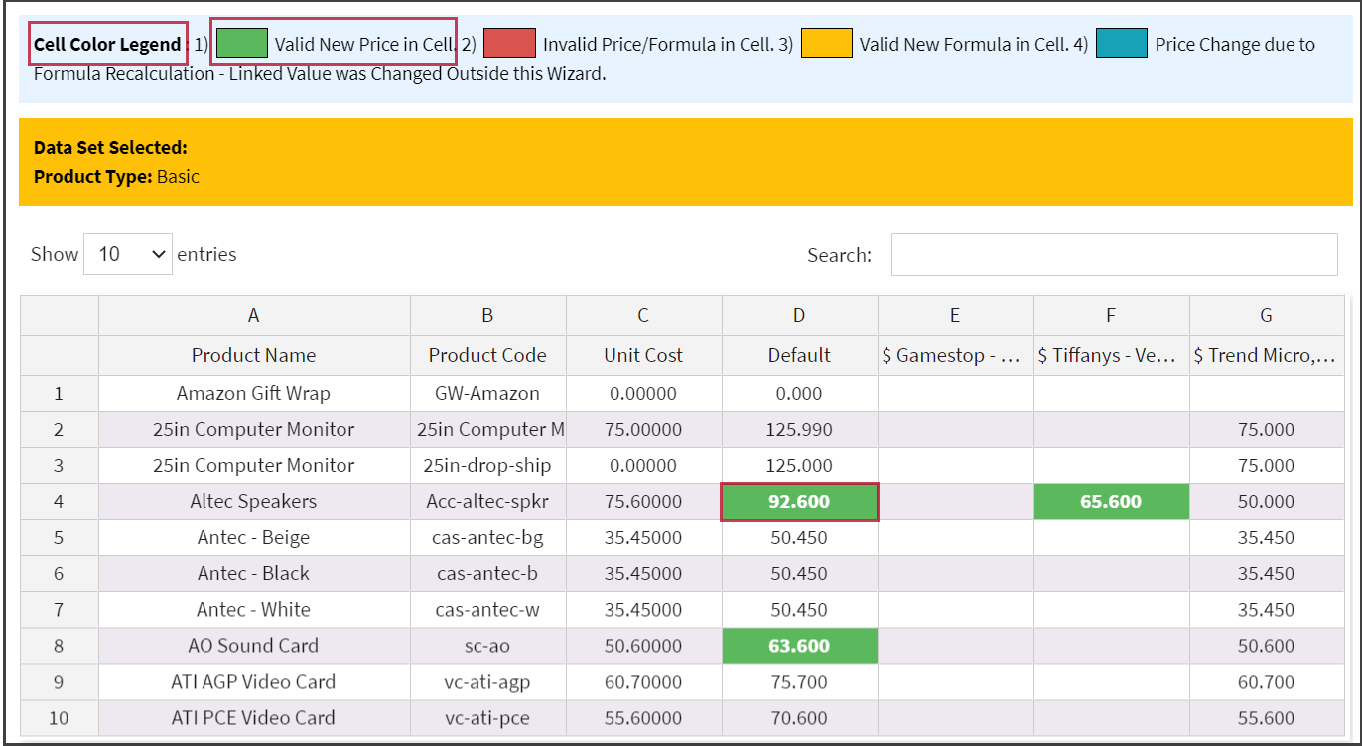Click the yellow Valid New Formula swatch
The image size is (1362, 746).
tap(827, 43)
